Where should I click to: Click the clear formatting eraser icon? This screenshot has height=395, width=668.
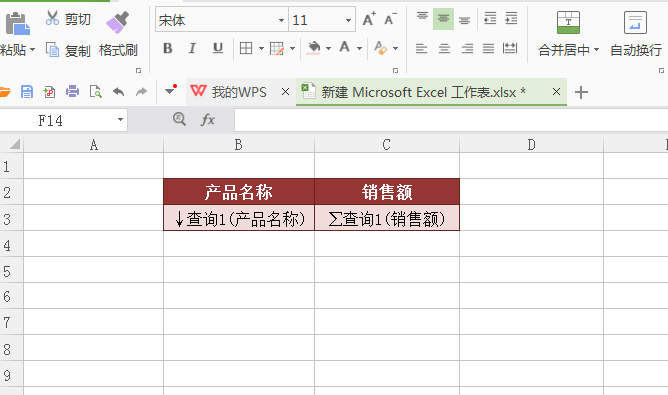380,48
